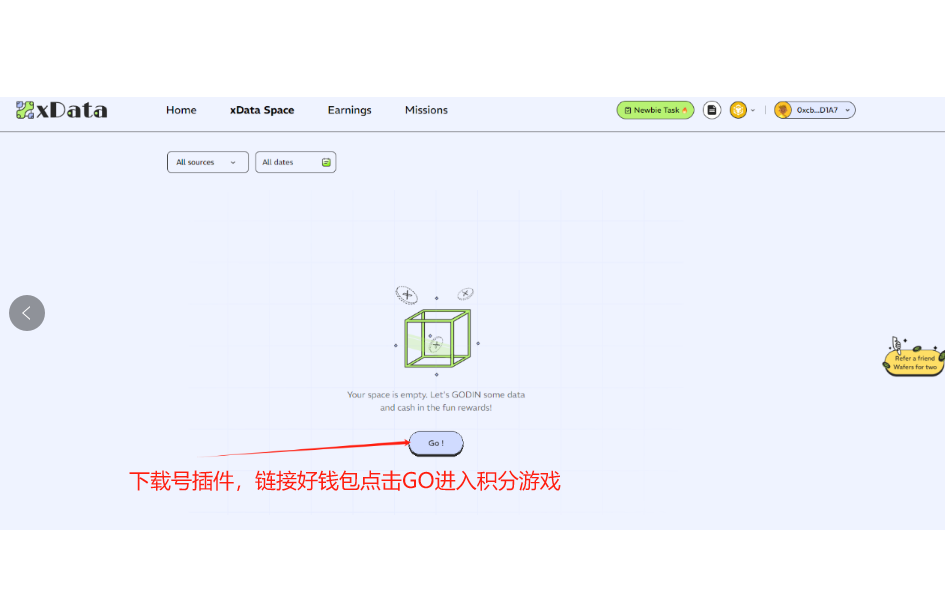
Task: Click the checklist icon inside Newbie Task badge
Action: coord(628,110)
